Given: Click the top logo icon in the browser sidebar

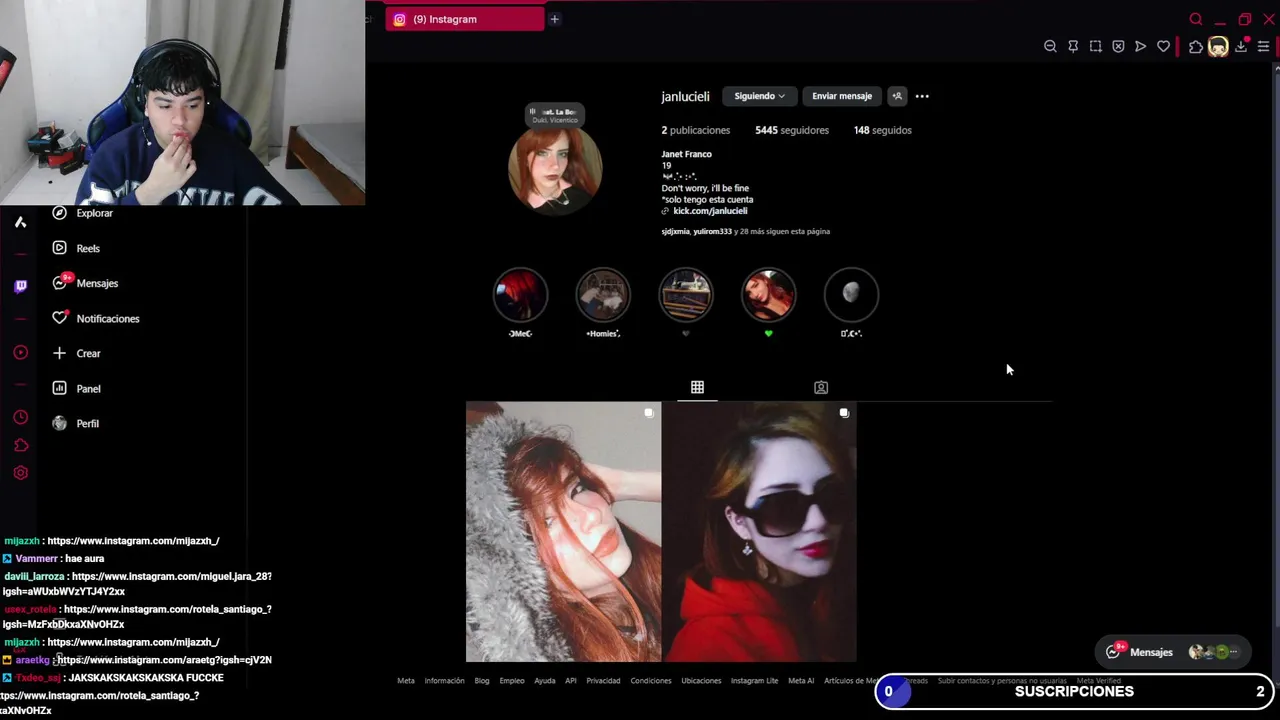Looking at the screenshot, I should [20, 222].
